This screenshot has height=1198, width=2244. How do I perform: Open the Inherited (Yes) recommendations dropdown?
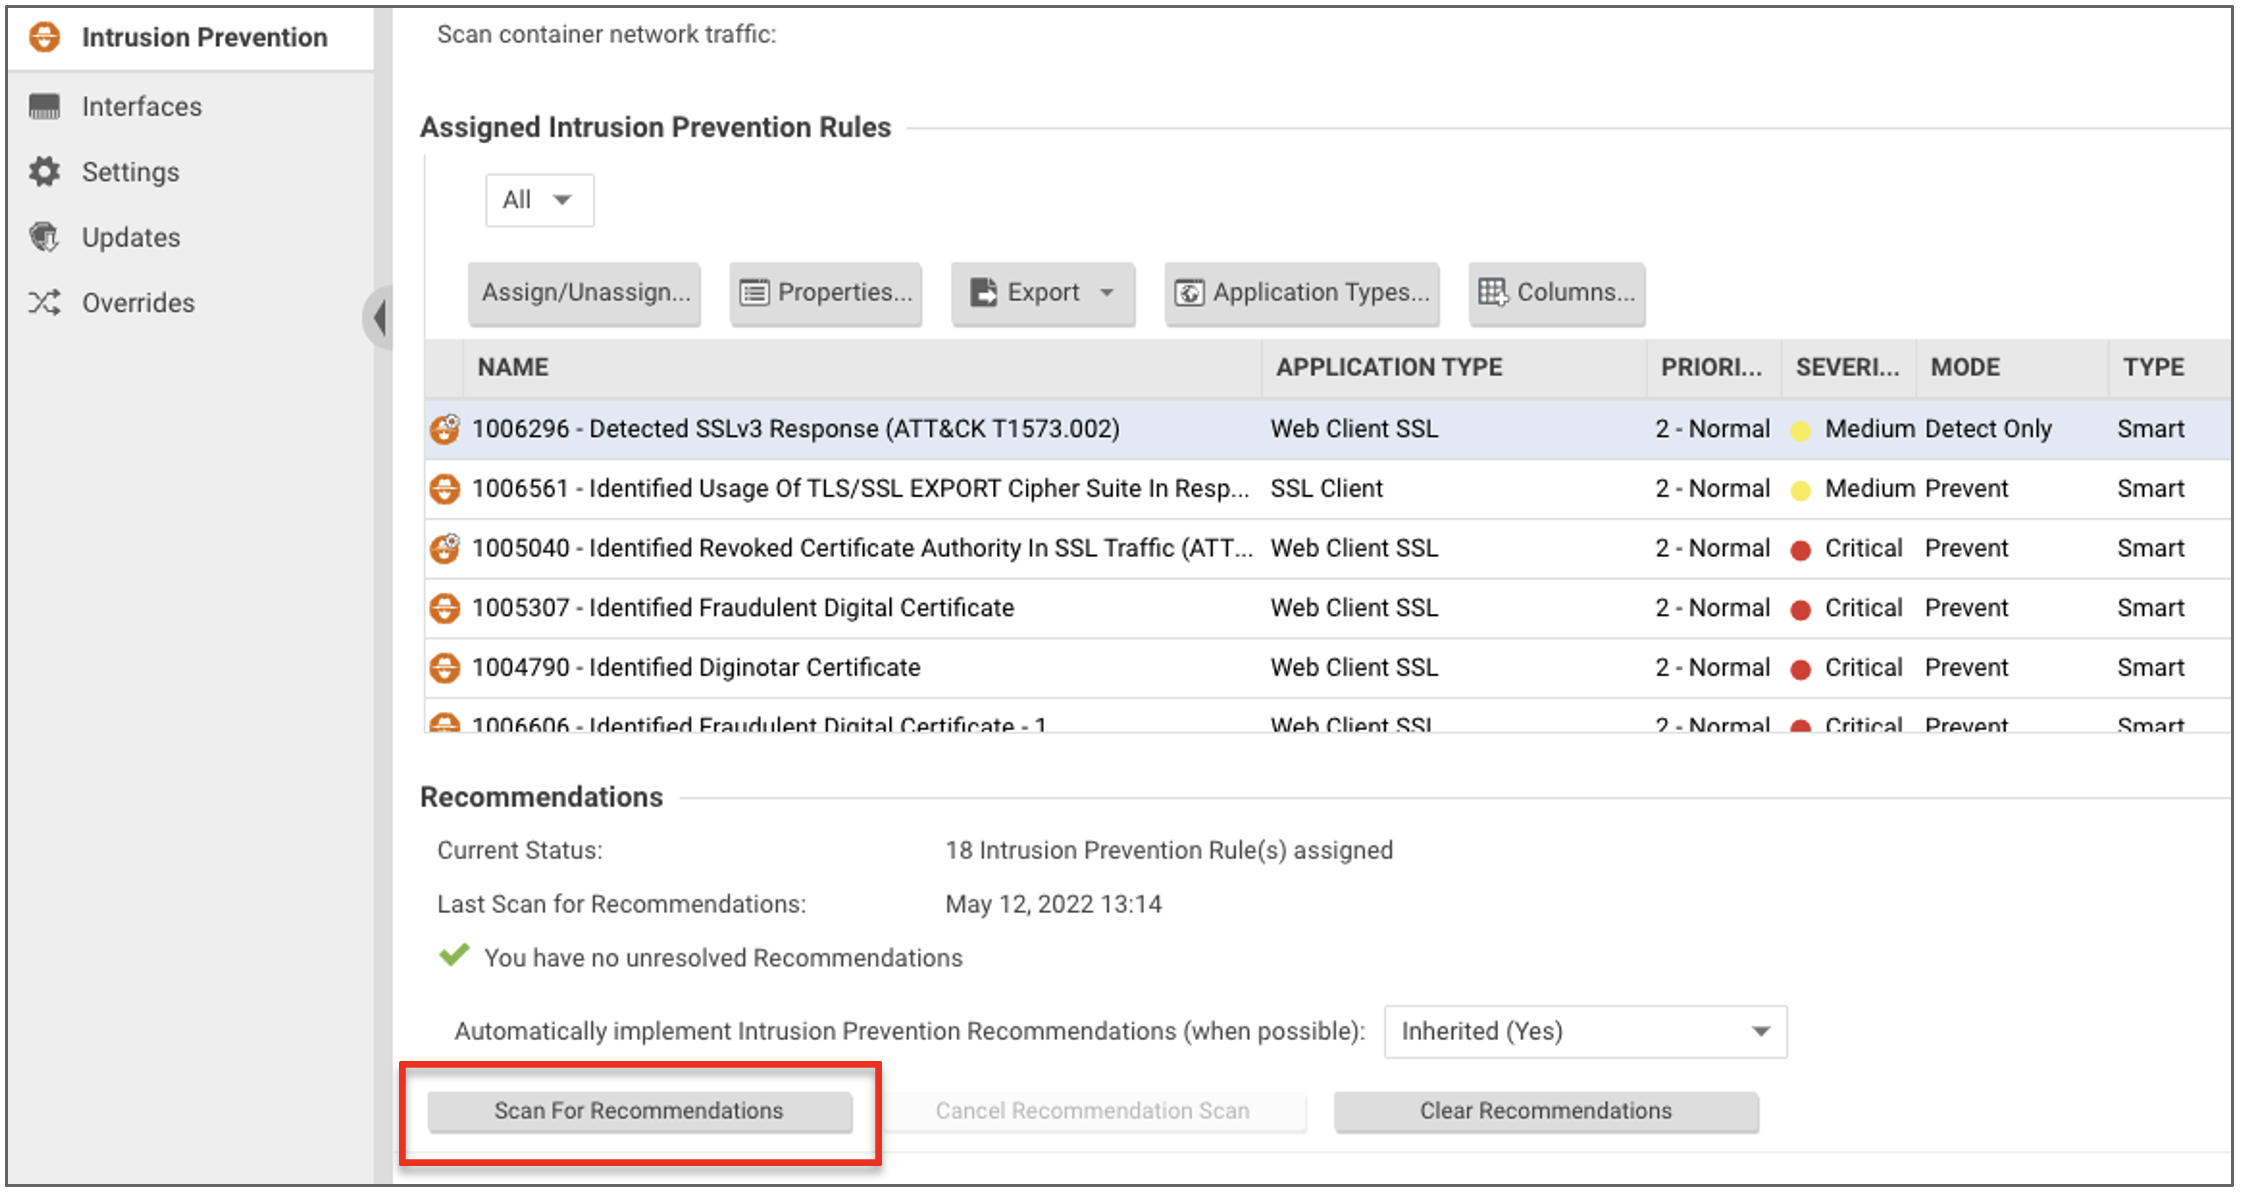[1585, 1031]
